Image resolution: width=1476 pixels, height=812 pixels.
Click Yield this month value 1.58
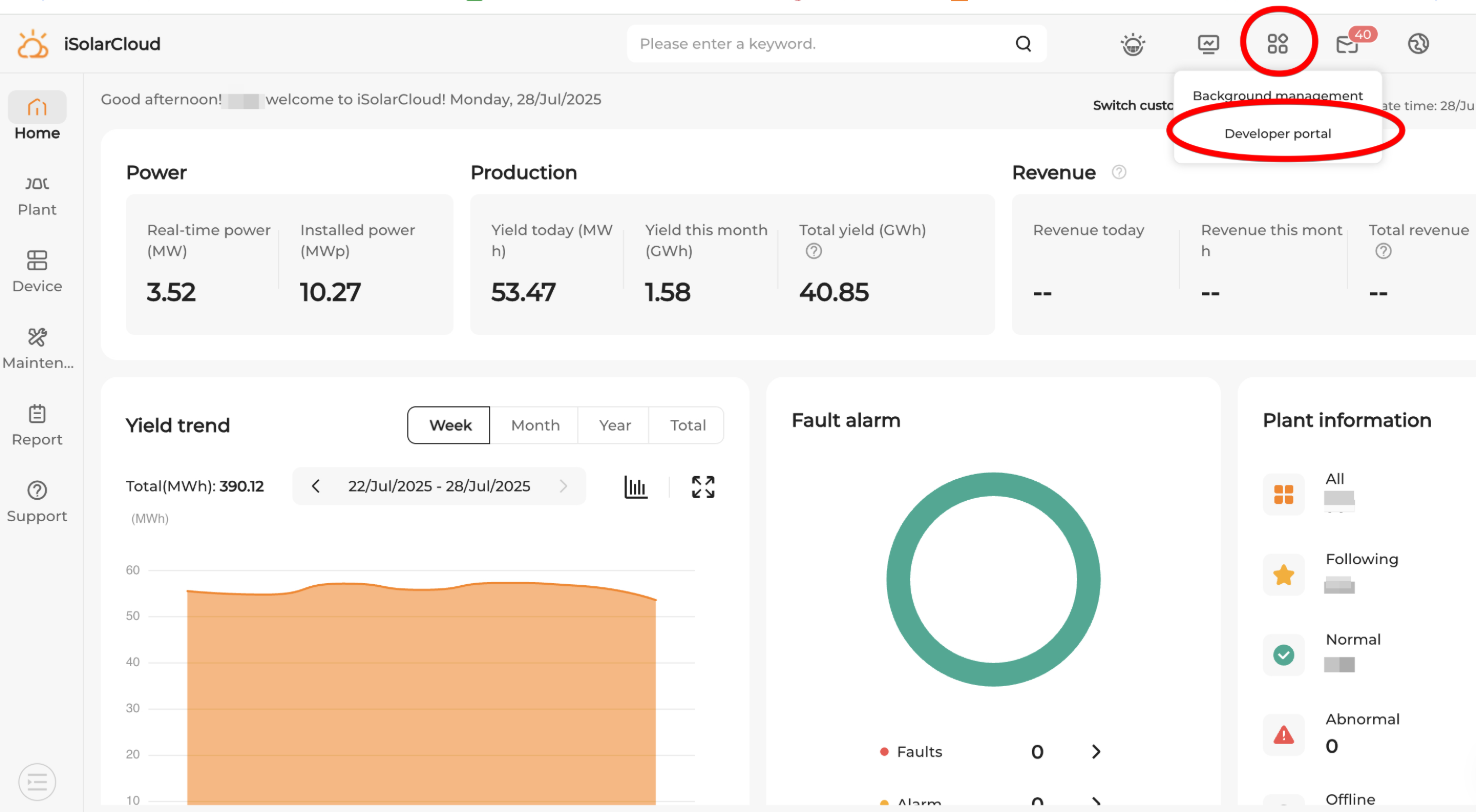667,292
